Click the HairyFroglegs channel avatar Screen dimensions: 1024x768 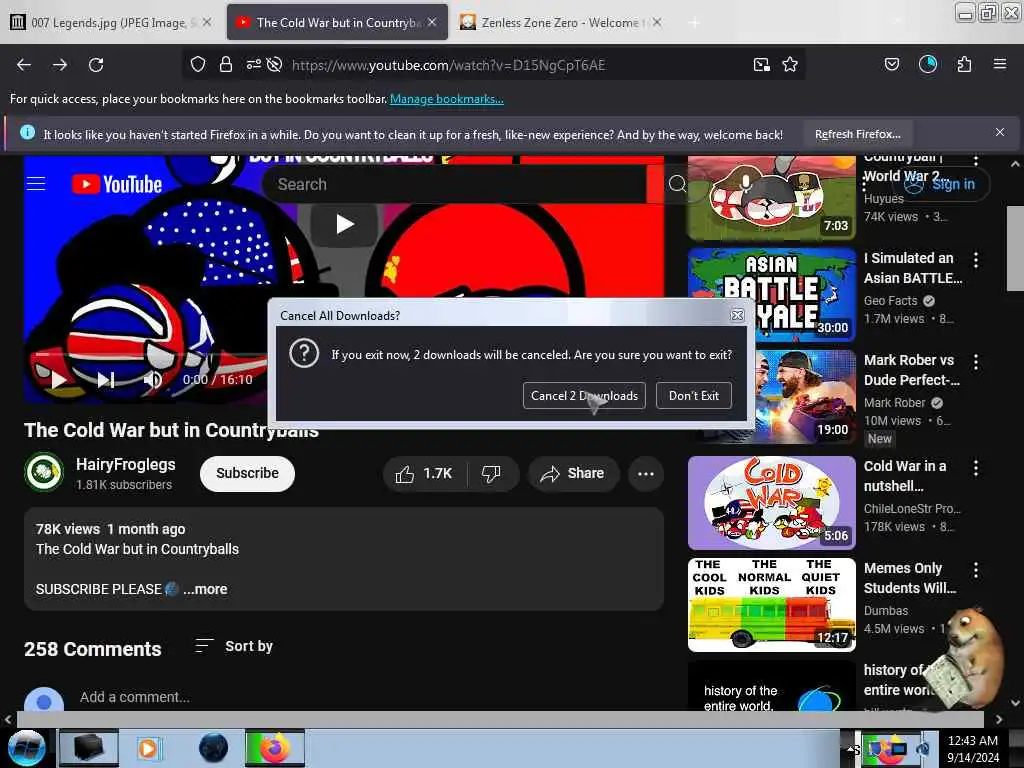tap(44, 472)
